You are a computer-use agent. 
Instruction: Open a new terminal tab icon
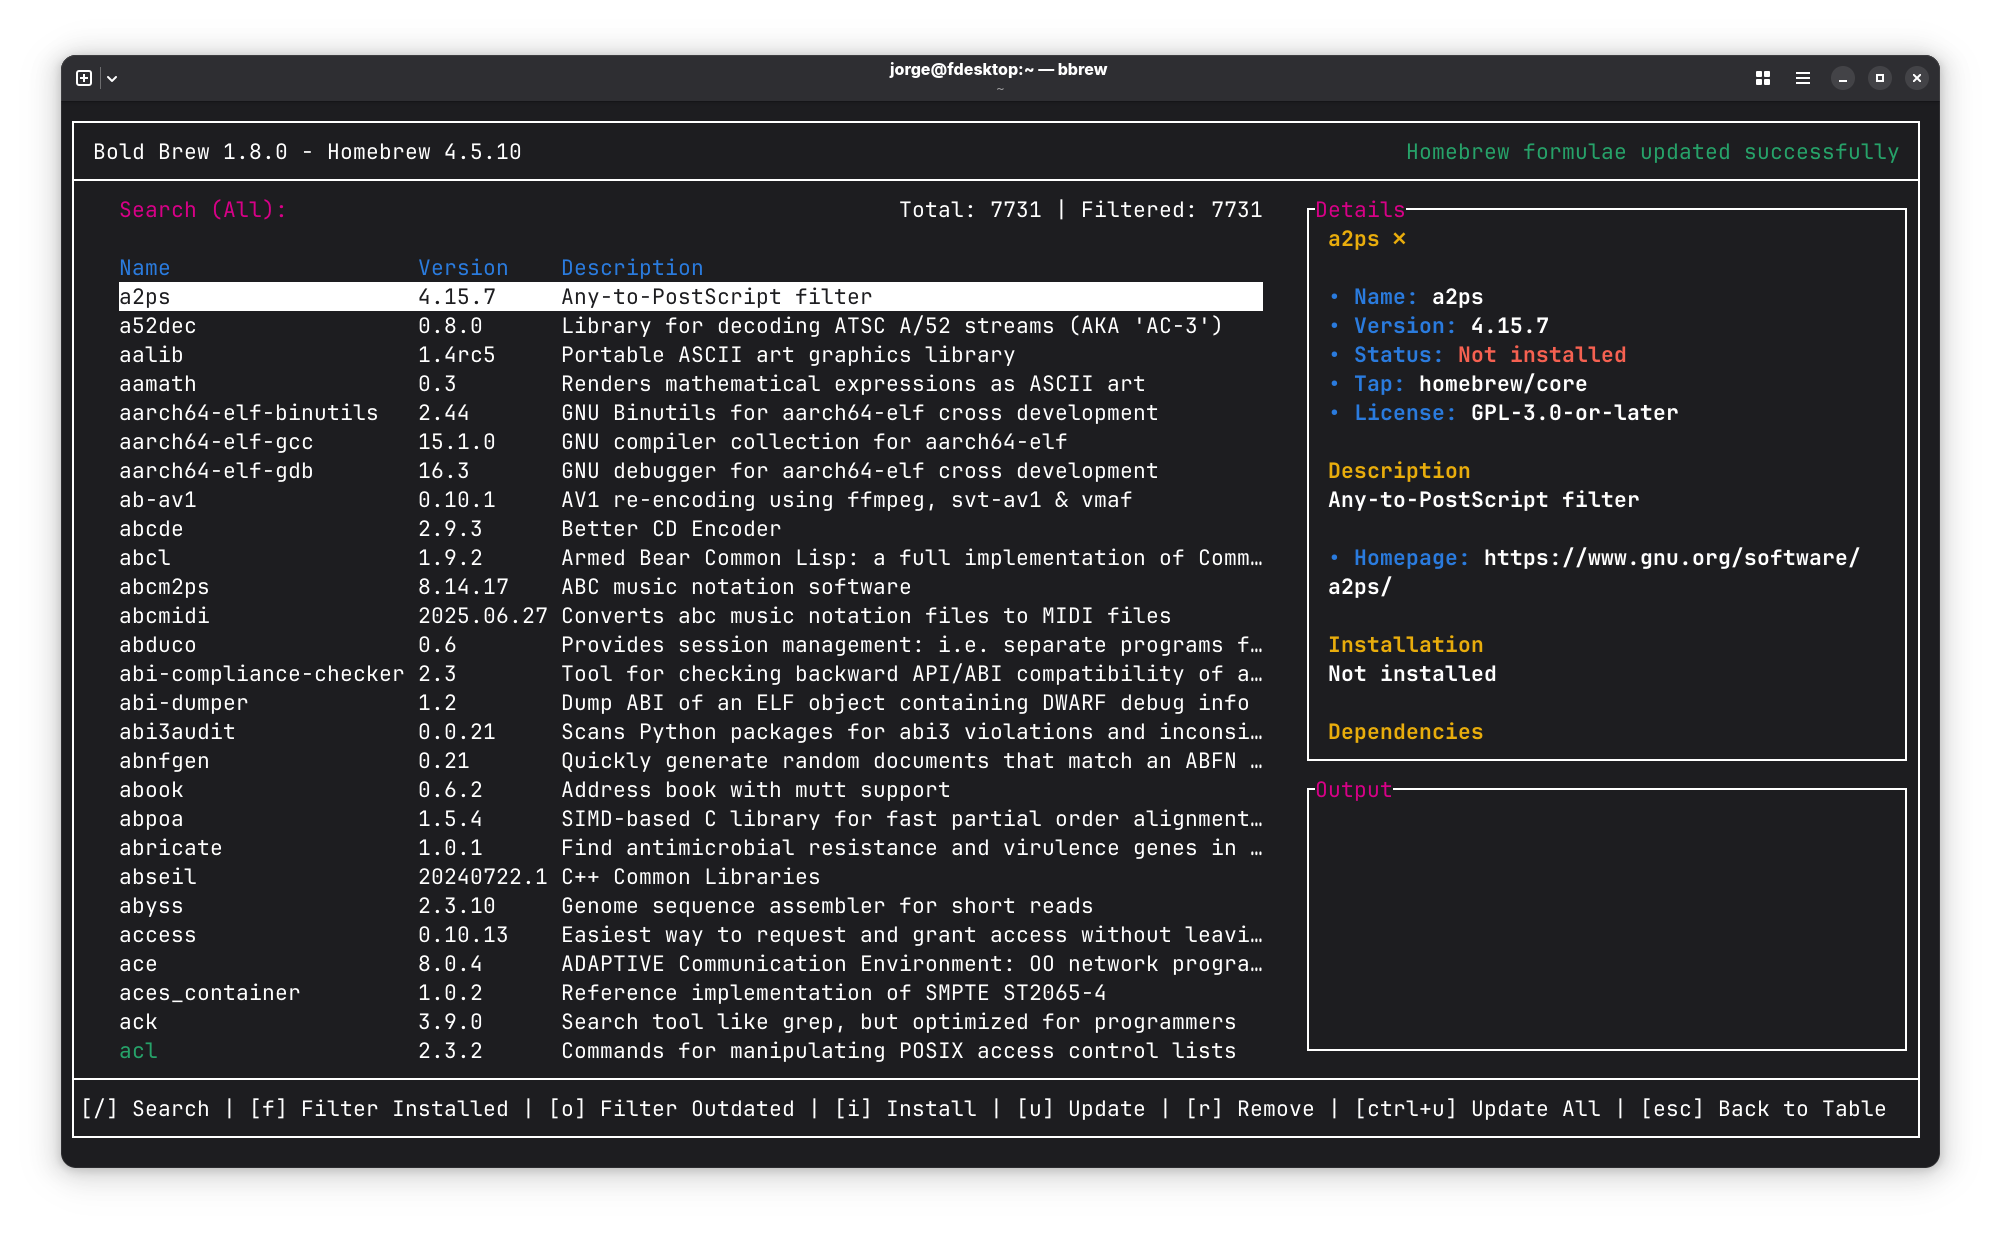point(84,78)
